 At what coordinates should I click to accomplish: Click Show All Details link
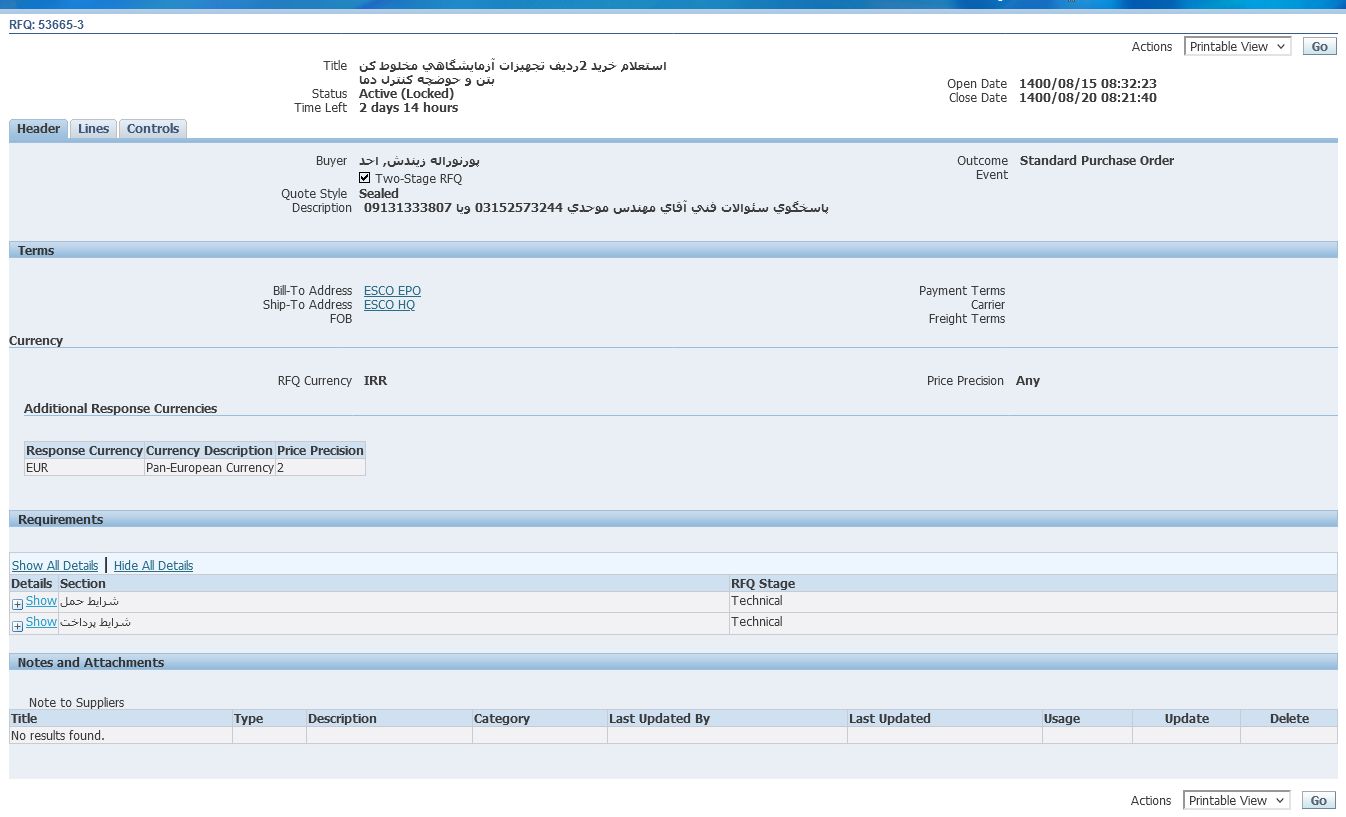pyautogui.click(x=55, y=566)
